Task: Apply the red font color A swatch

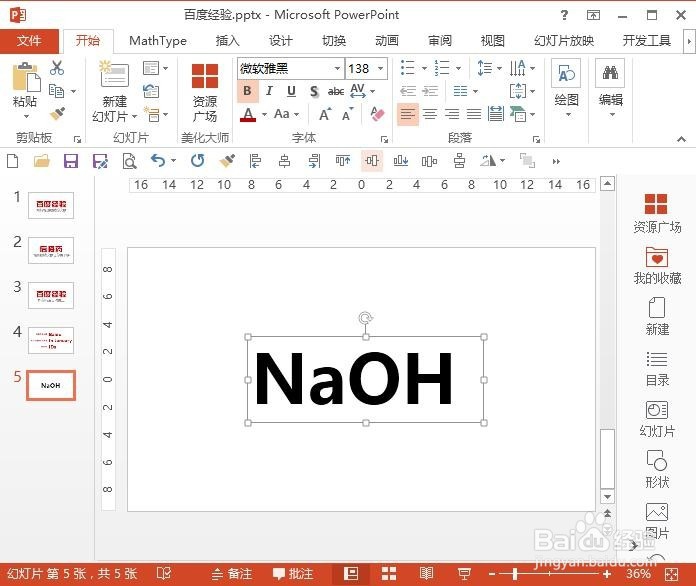Action: [248, 115]
